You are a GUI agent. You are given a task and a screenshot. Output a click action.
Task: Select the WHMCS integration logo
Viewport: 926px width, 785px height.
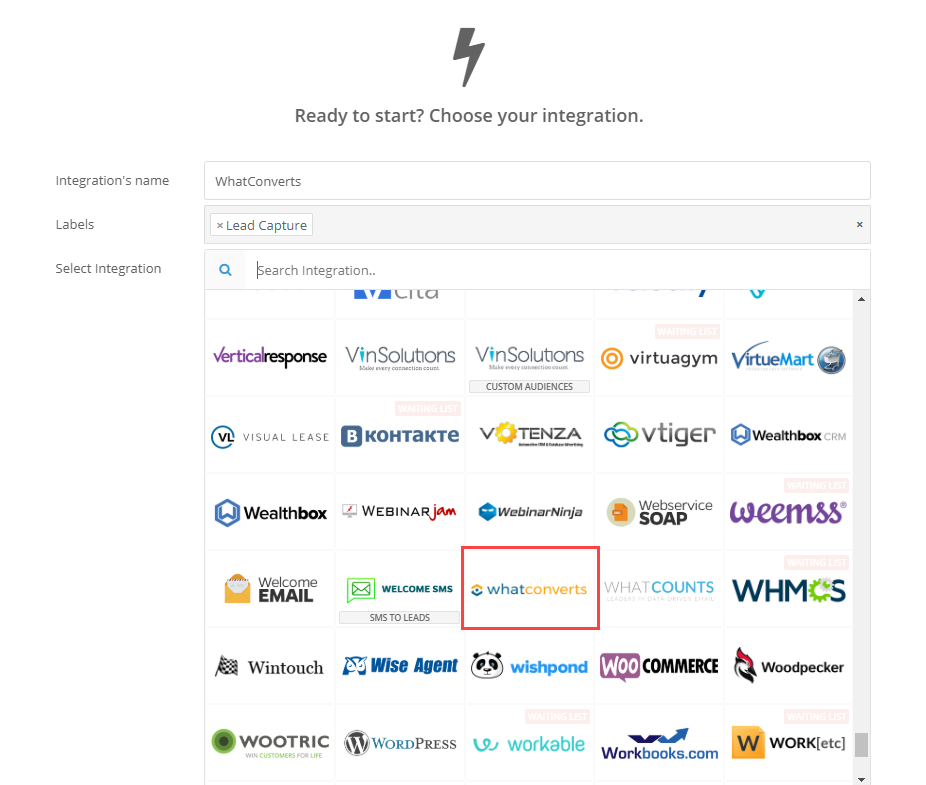coord(788,589)
